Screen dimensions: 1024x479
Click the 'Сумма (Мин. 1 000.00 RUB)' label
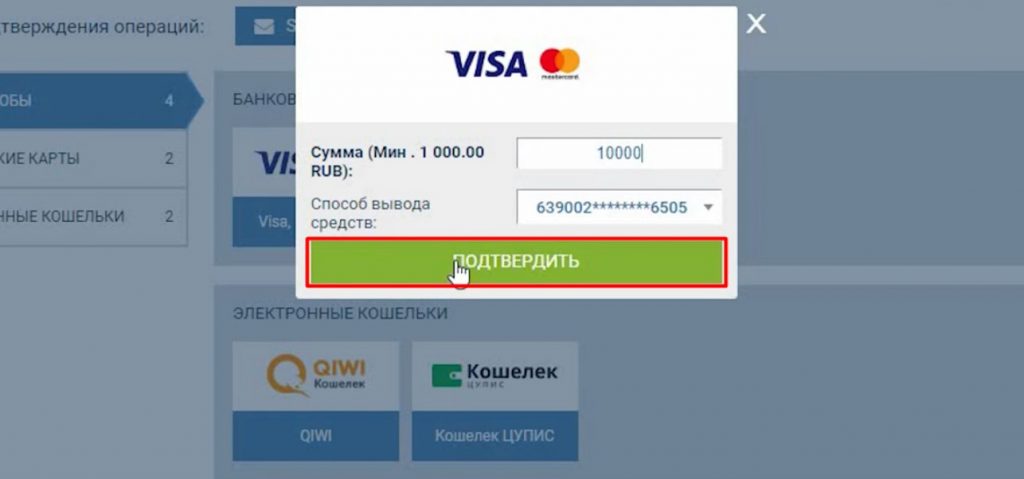tap(397, 161)
